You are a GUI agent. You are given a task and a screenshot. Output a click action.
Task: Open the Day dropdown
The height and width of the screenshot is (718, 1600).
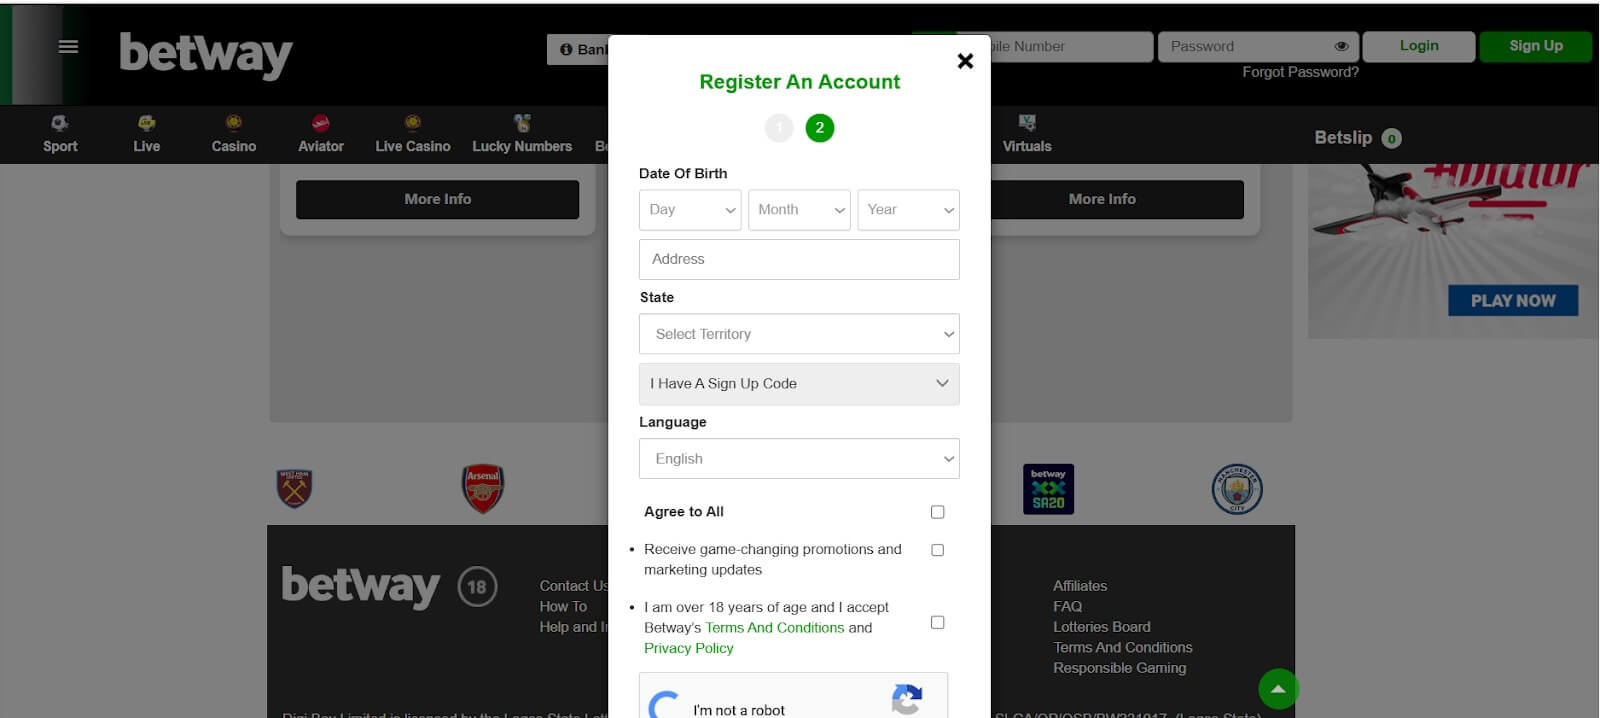tap(689, 210)
